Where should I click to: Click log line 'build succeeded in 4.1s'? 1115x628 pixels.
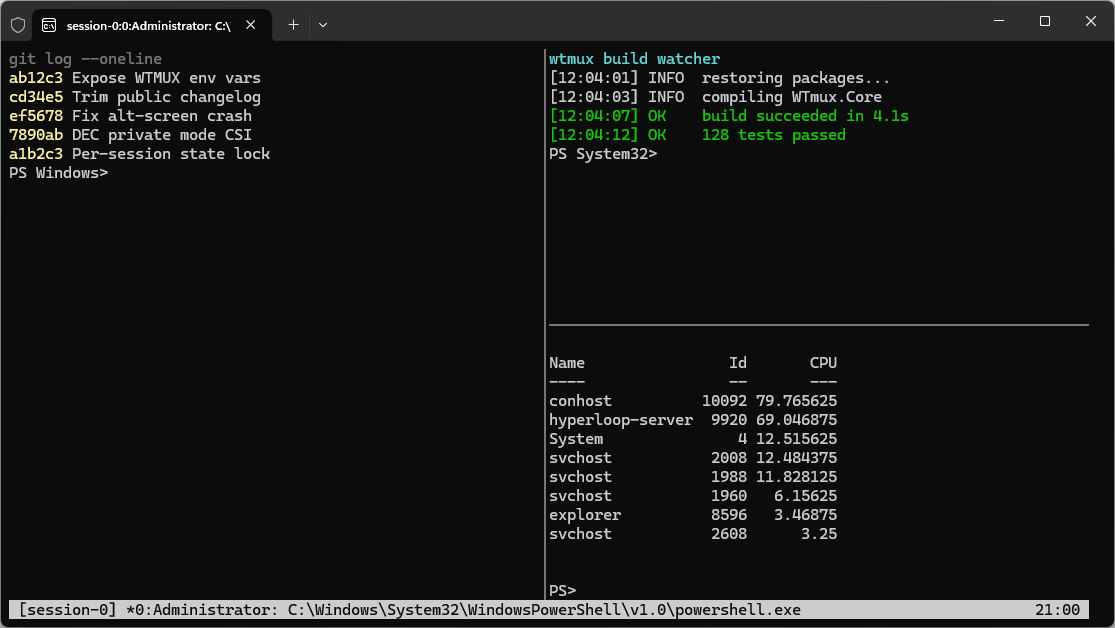pyautogui.click(x=729, y=116)
